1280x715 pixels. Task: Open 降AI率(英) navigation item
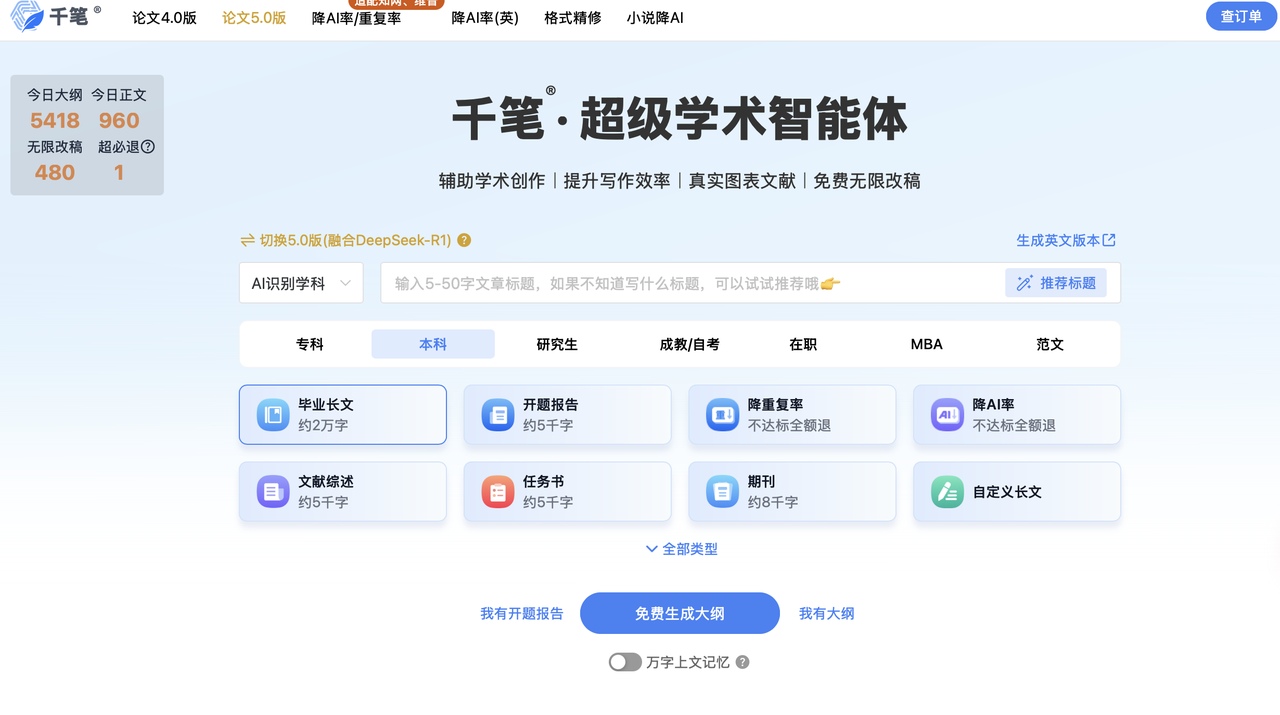point(485,17)
